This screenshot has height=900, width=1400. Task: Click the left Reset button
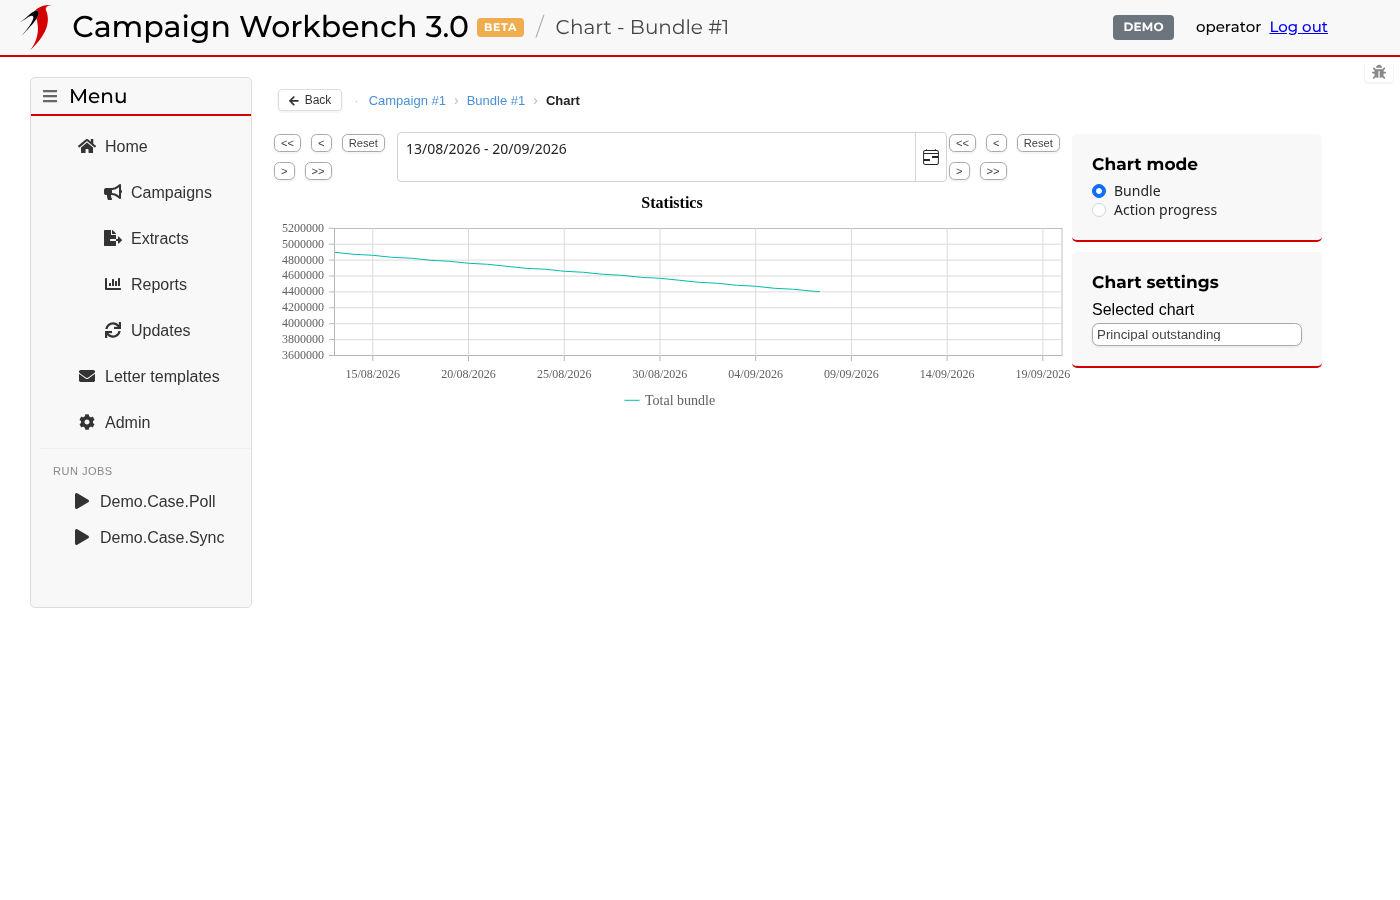(363, 143)
